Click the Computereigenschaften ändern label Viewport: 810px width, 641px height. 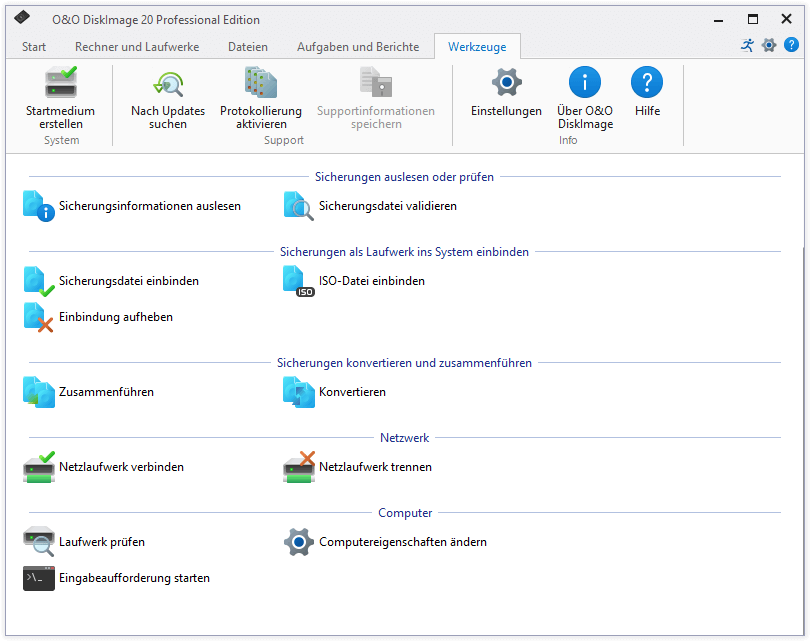pyautogui.click(x=403, y=542)
